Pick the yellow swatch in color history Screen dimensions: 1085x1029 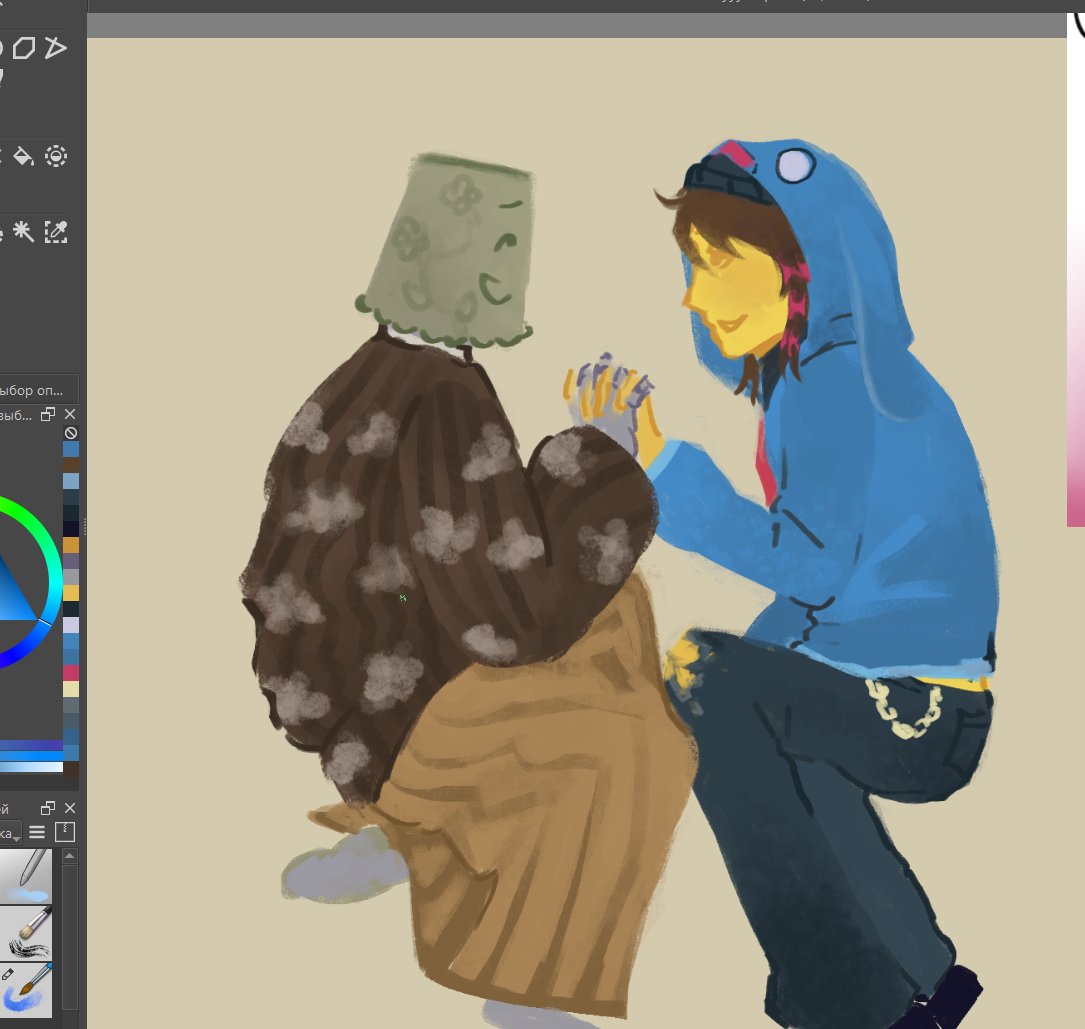point(71,593)
